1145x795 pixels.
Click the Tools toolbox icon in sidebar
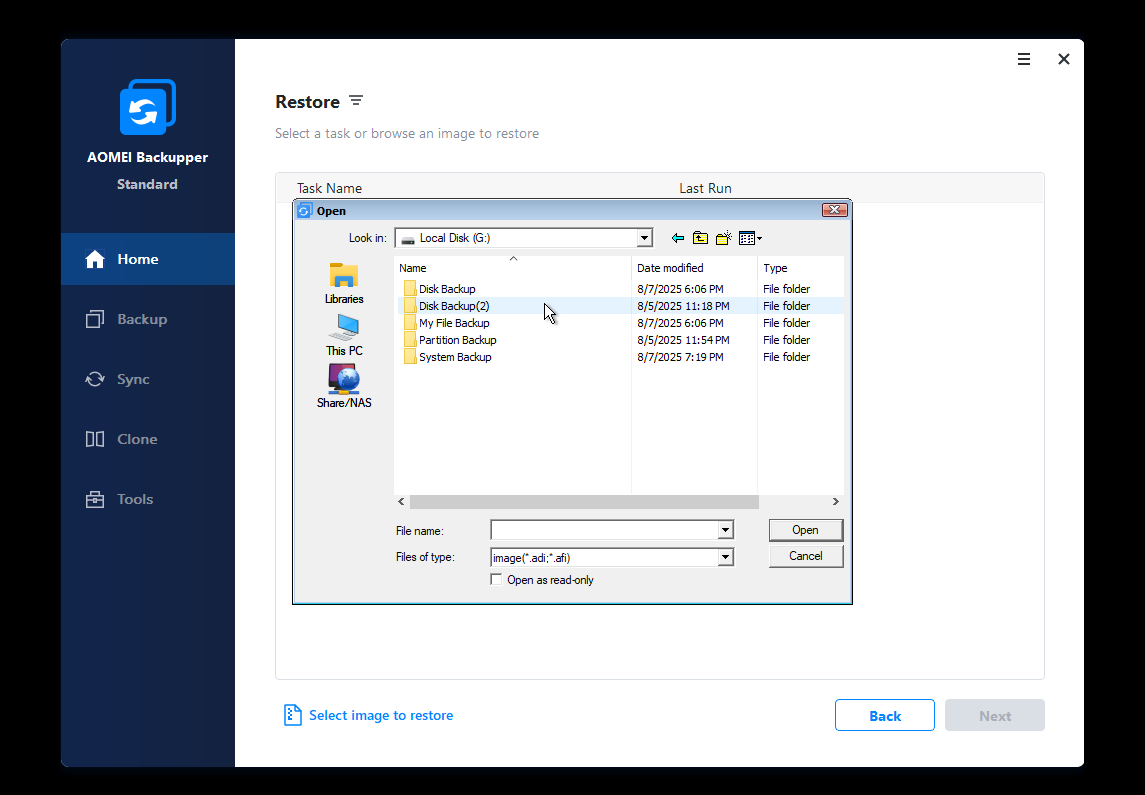95,499
